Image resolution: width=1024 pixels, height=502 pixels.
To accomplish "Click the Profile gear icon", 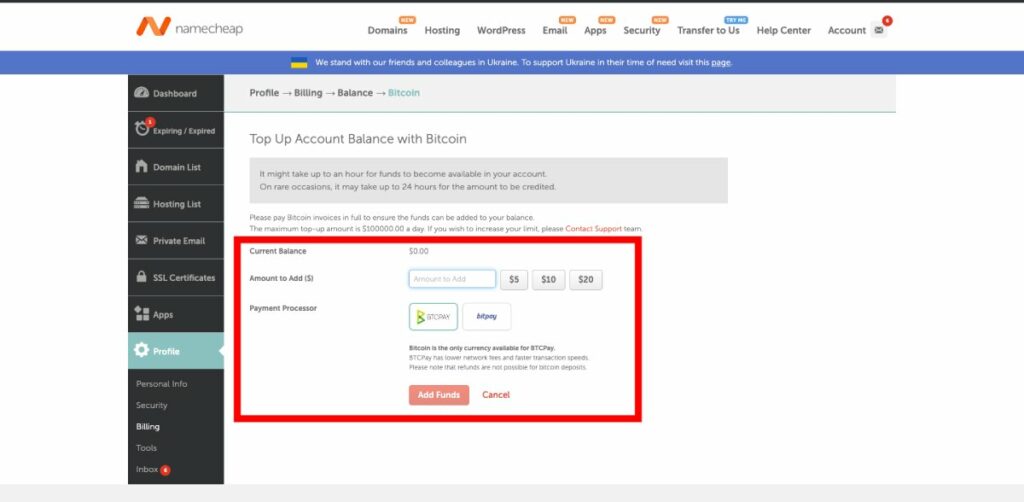I will [141, 351].
